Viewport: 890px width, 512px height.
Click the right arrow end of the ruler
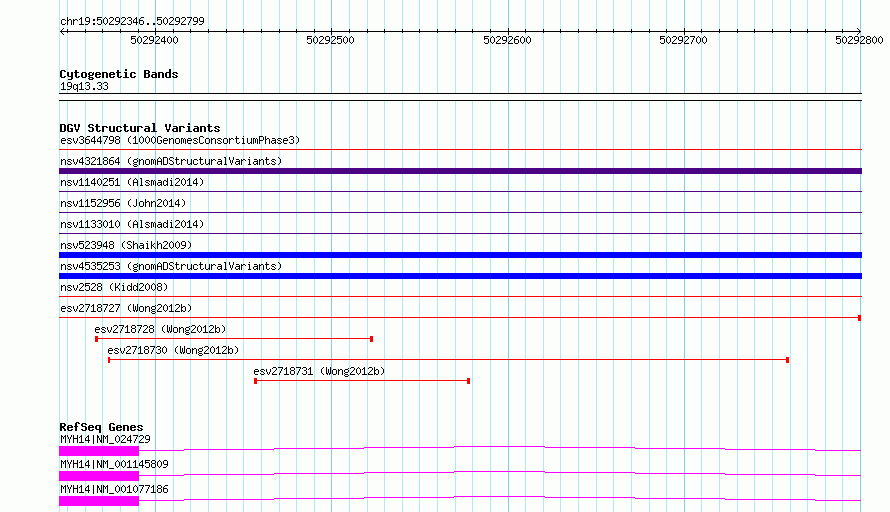[x=859, y=31]
